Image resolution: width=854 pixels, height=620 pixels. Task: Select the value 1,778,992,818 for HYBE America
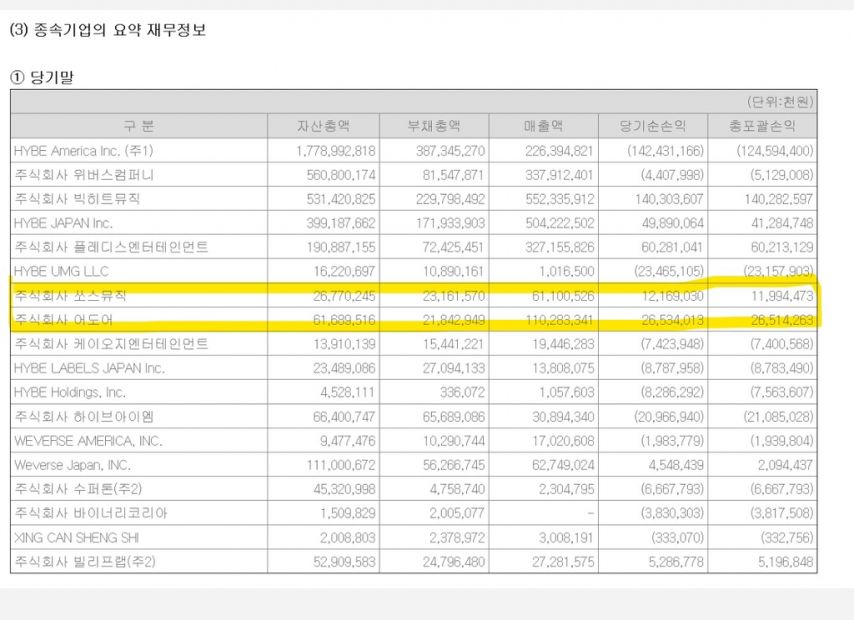(336, 150)
